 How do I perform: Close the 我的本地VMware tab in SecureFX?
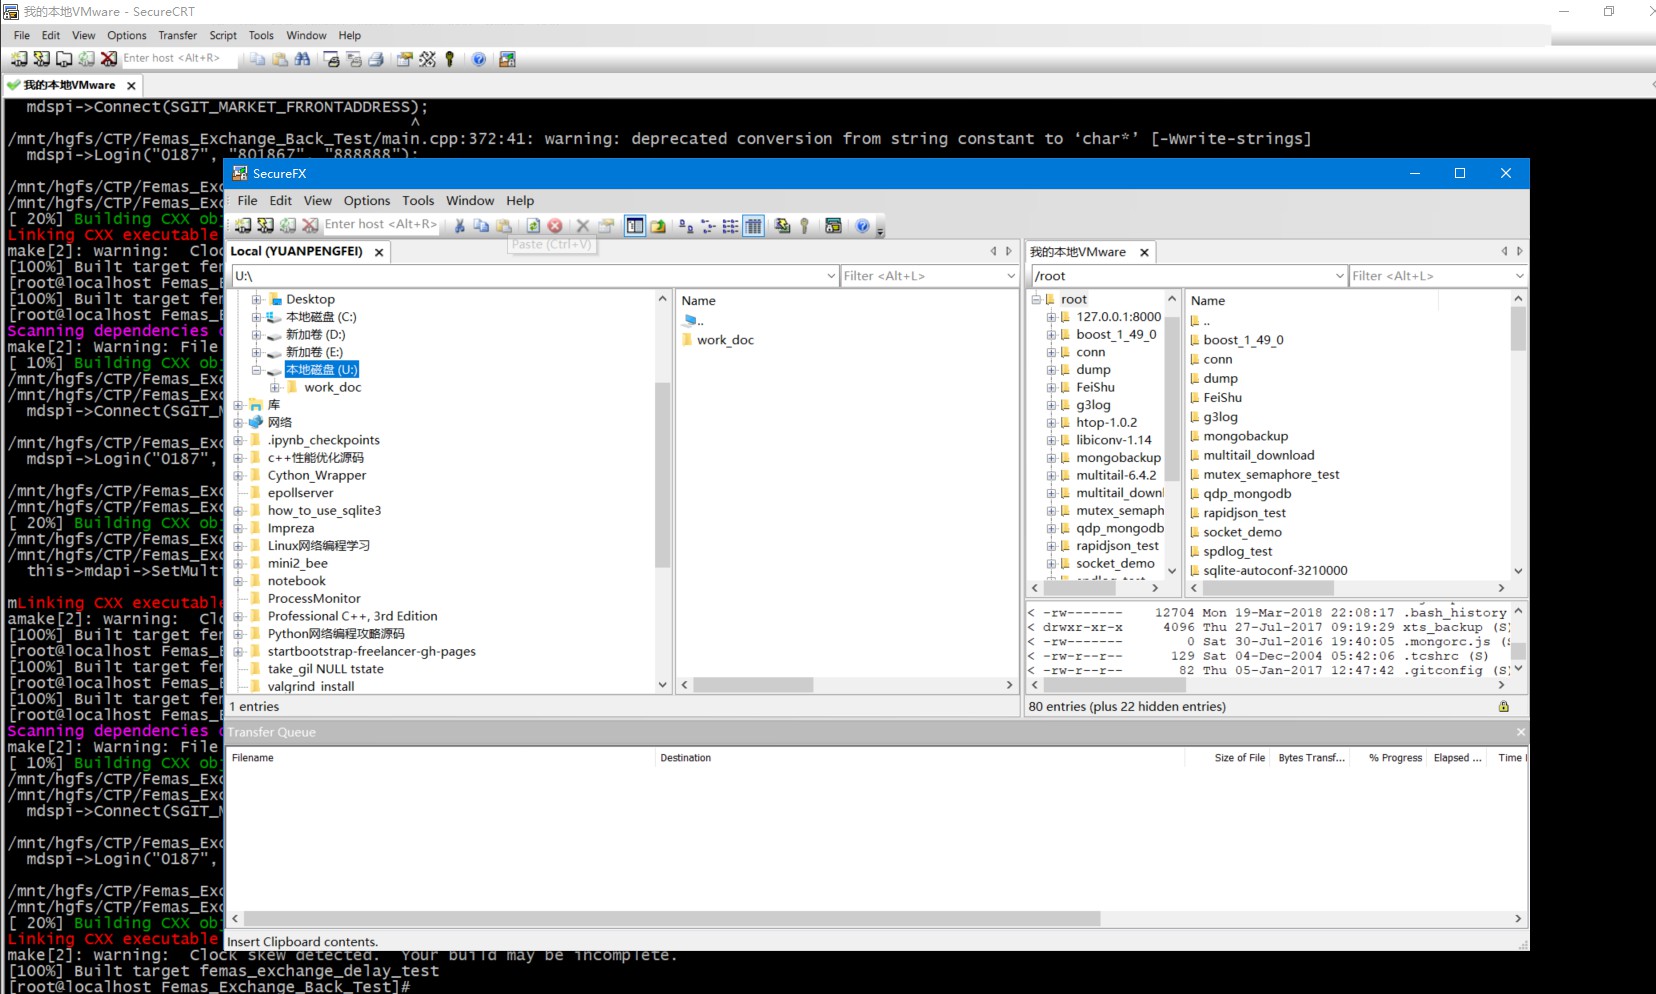pyautogui.click(x=1145, y=252)
